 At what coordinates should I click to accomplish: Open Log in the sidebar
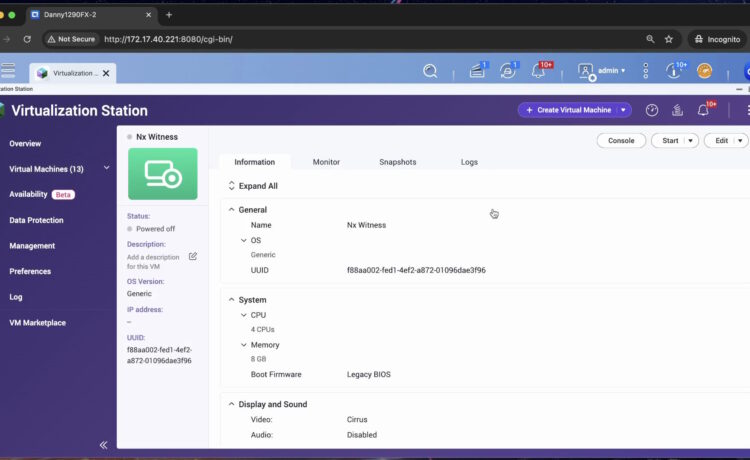pos(16,297)
